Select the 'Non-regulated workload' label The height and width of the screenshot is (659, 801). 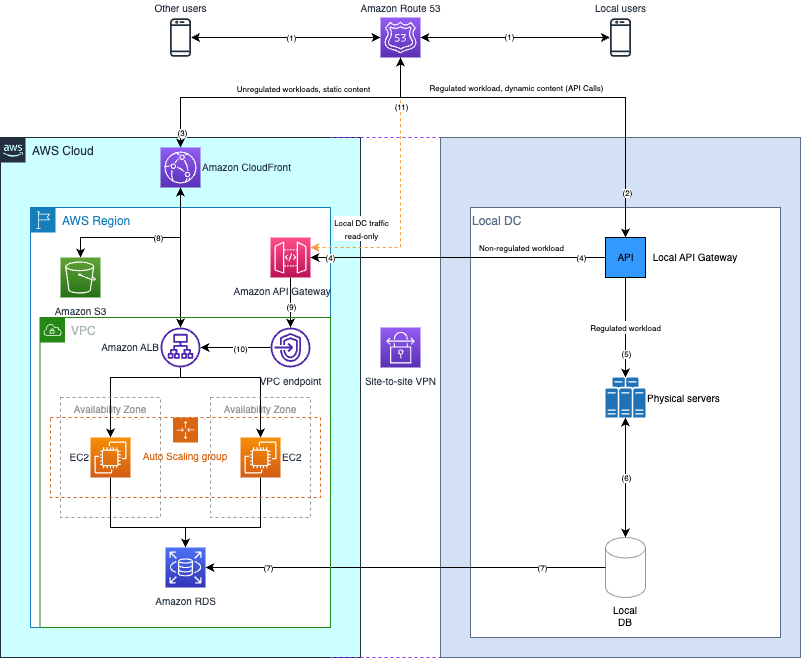[521, 248]
